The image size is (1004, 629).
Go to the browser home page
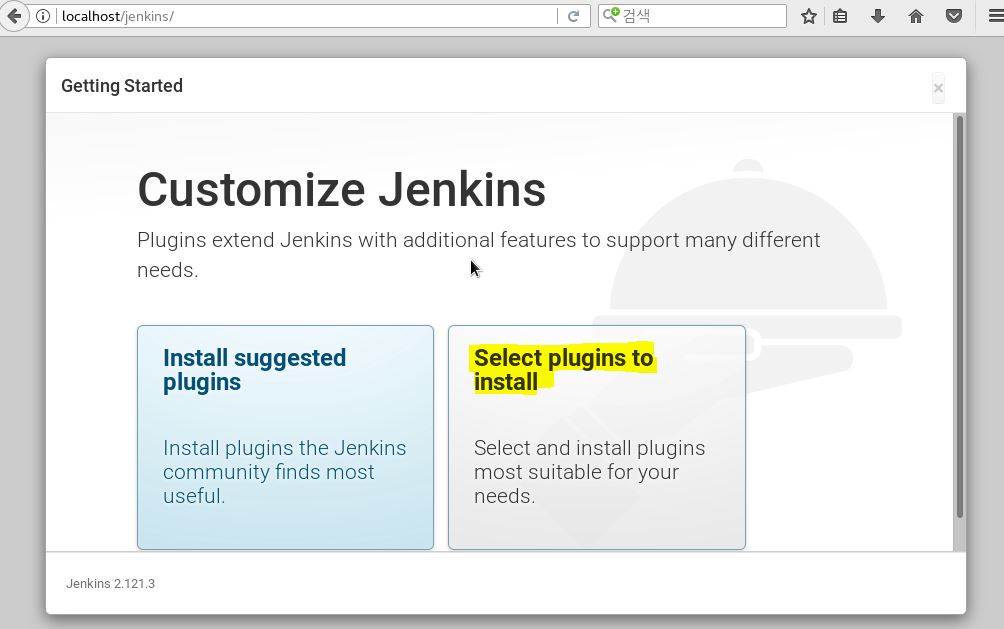(916, 16)
